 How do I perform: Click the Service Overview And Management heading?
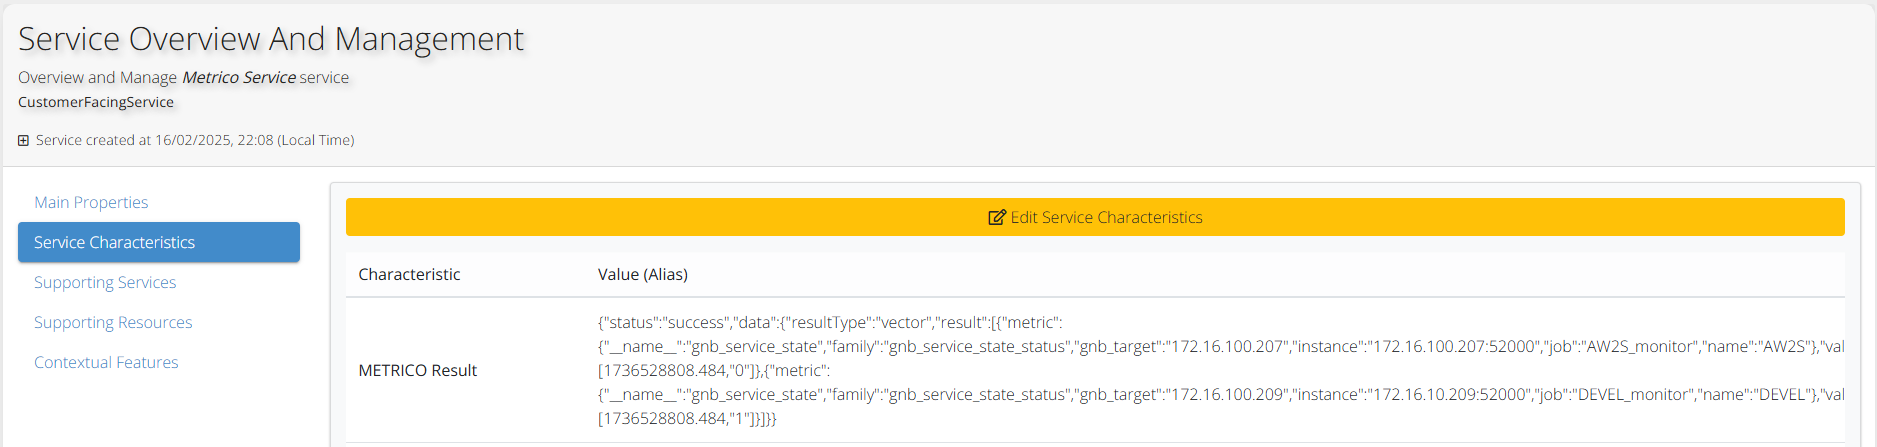click(x=271, y=39)
